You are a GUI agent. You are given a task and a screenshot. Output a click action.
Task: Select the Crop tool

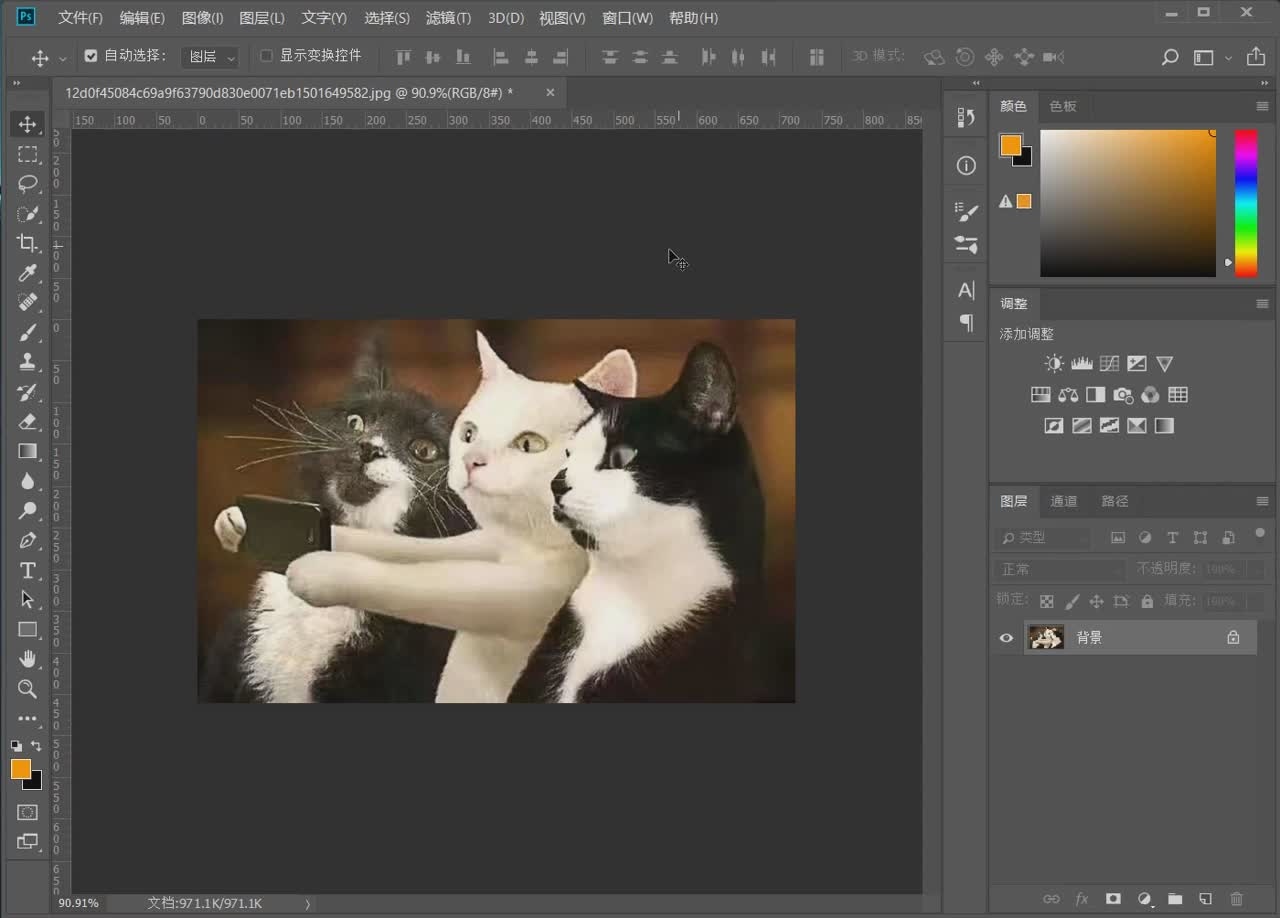[x=28, y=243]
